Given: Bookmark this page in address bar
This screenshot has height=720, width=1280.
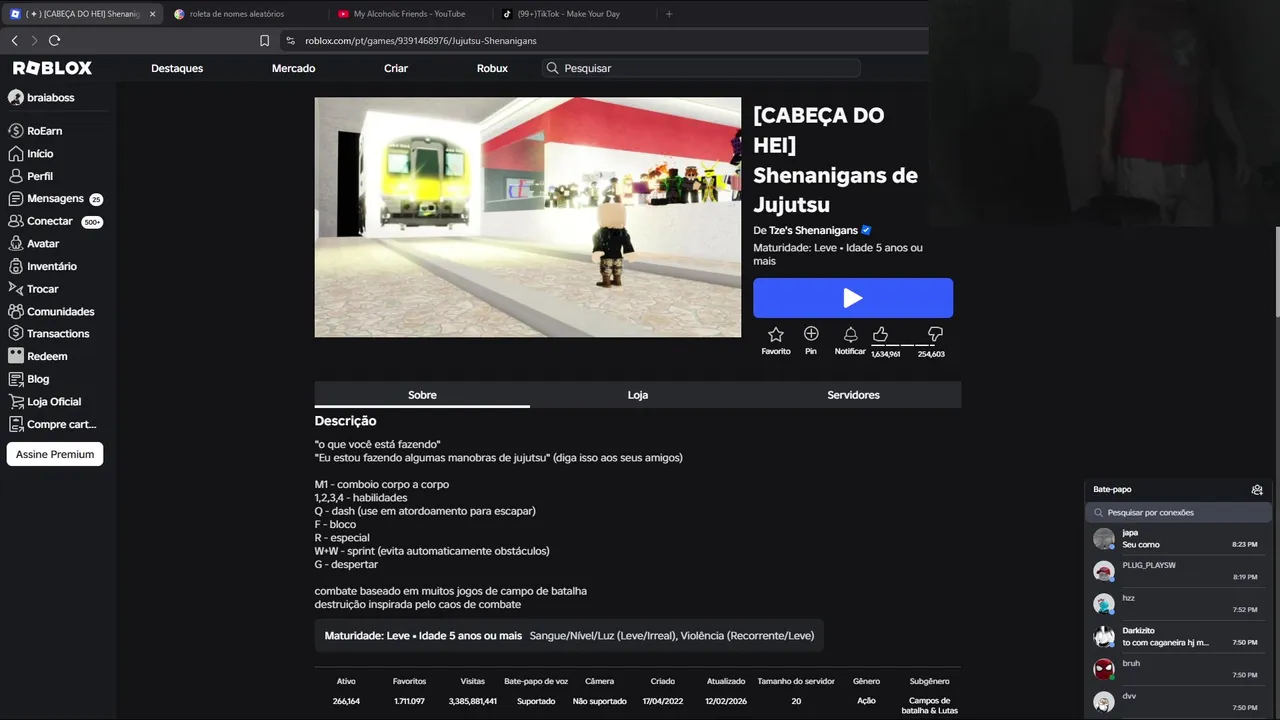Looking at the screenshot, I should click(x=264, y=41).
